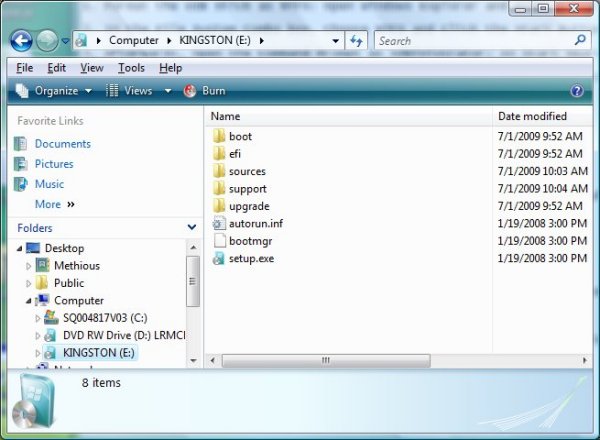Open the View menu
This screenshot has width=600, height=440.
coord(92,68)
